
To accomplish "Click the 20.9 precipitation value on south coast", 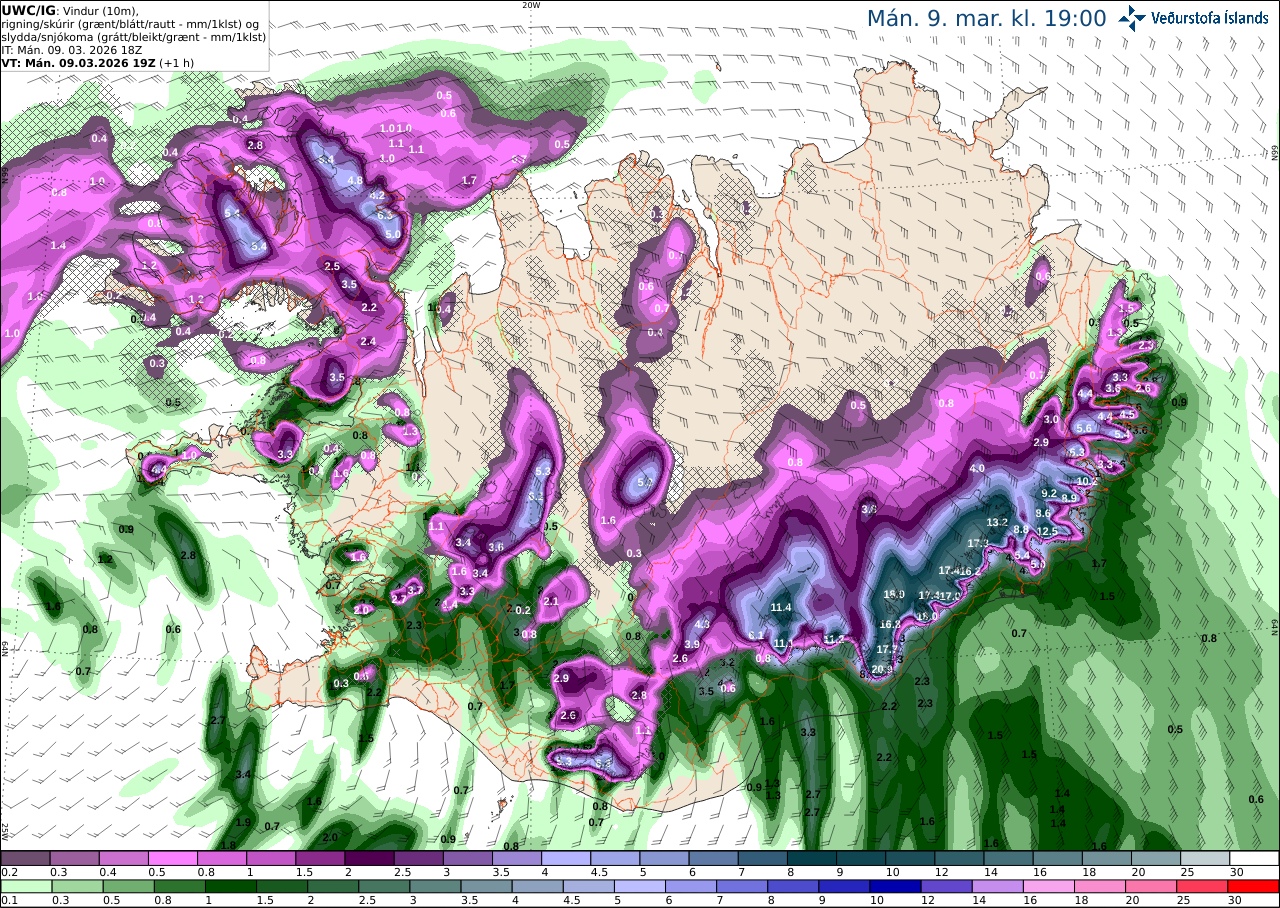I will coord(882,669).
